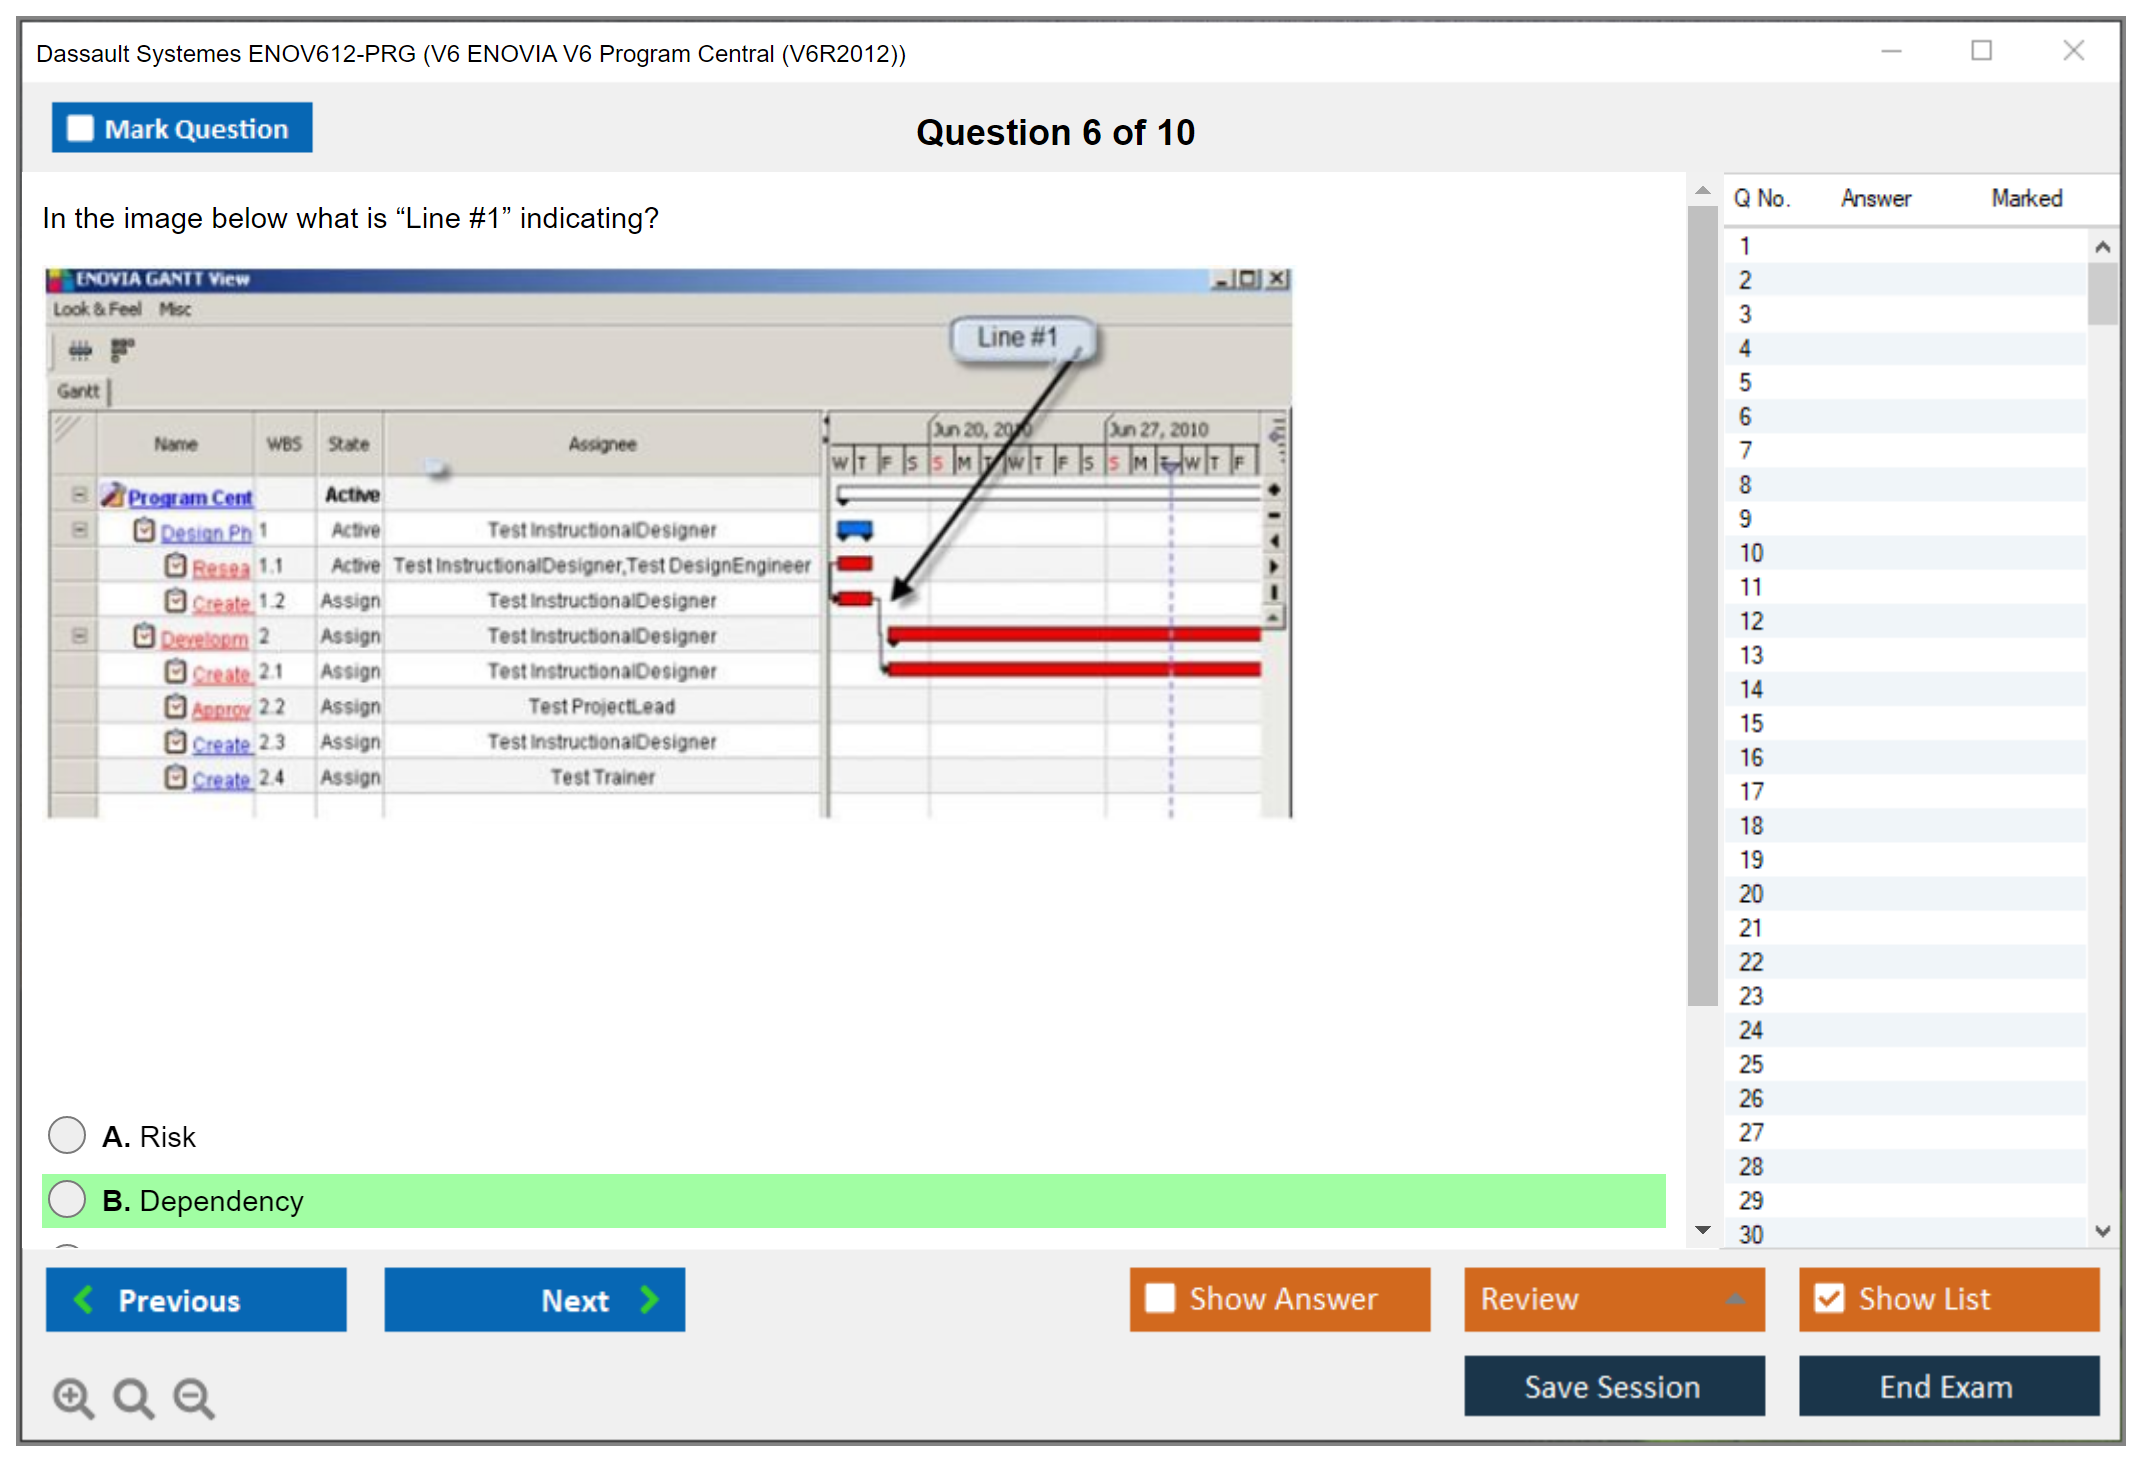2150x1470 pixels.
Task: Click the zoom in magnifier icon
Action: click(73, 1397)
